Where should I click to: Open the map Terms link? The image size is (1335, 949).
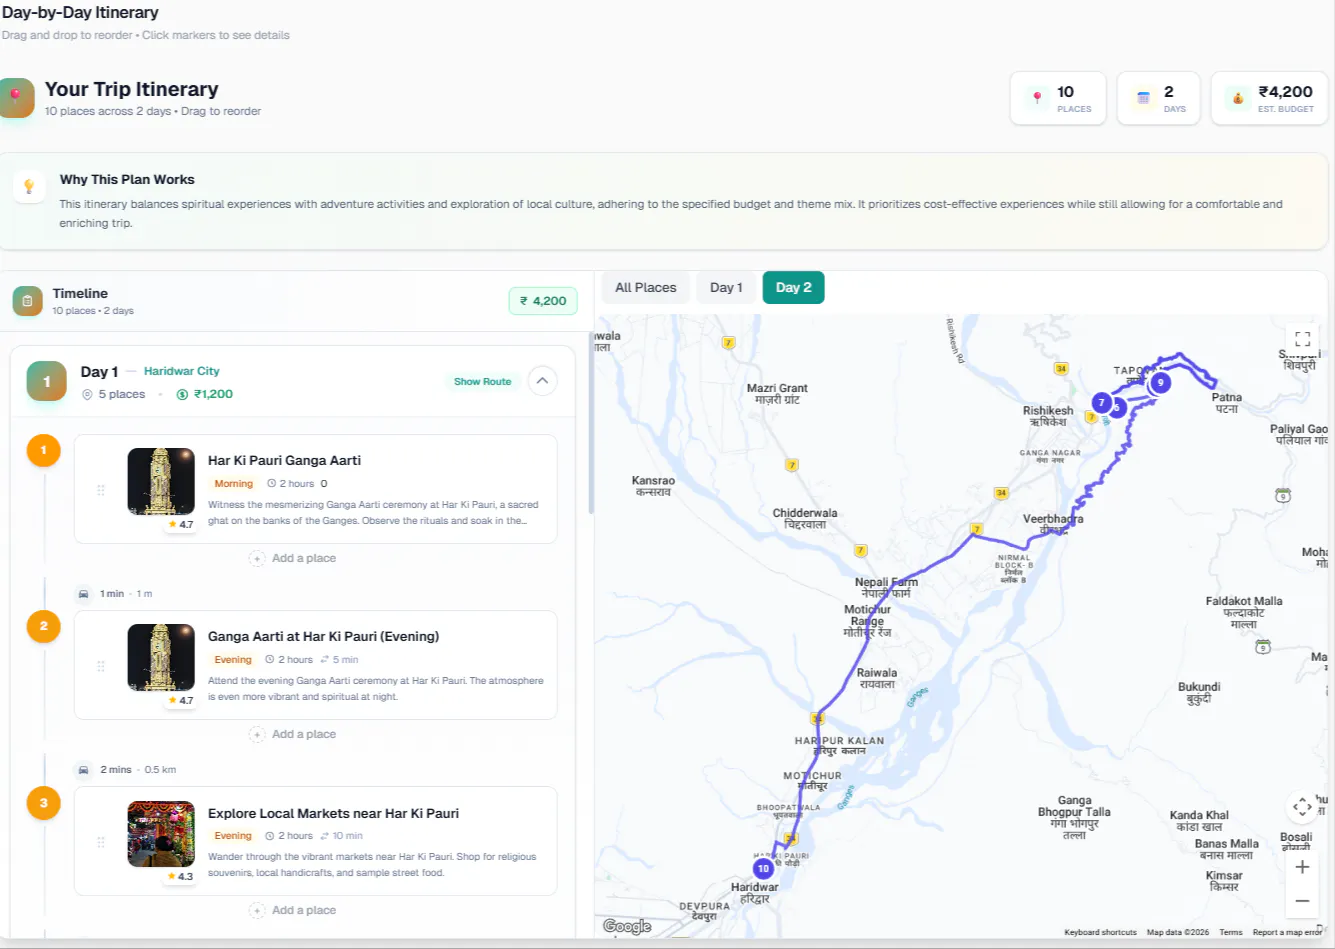tap(1230, 932)
